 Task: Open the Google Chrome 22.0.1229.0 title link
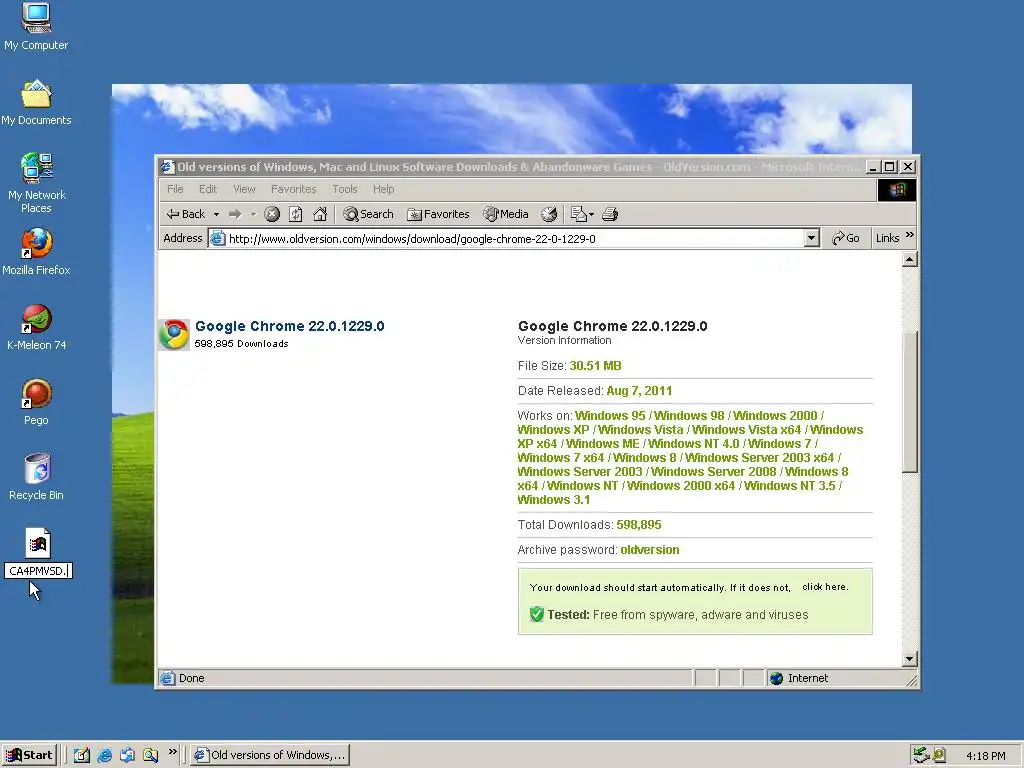tap(289, 326)
